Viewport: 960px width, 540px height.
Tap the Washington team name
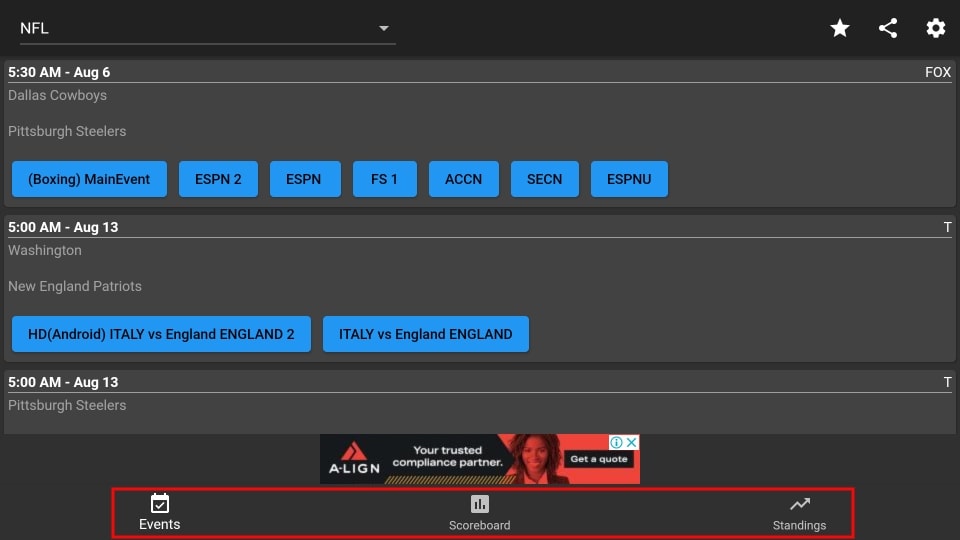pyautogui.click(x=45, y=250)
